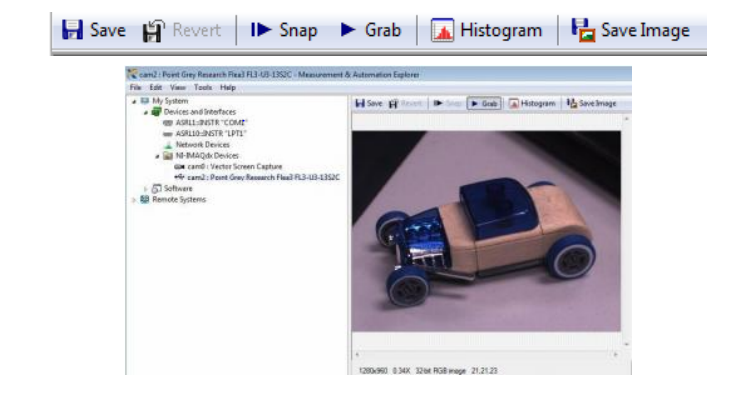Collapse the My System tree node

[x=134, y=101]
